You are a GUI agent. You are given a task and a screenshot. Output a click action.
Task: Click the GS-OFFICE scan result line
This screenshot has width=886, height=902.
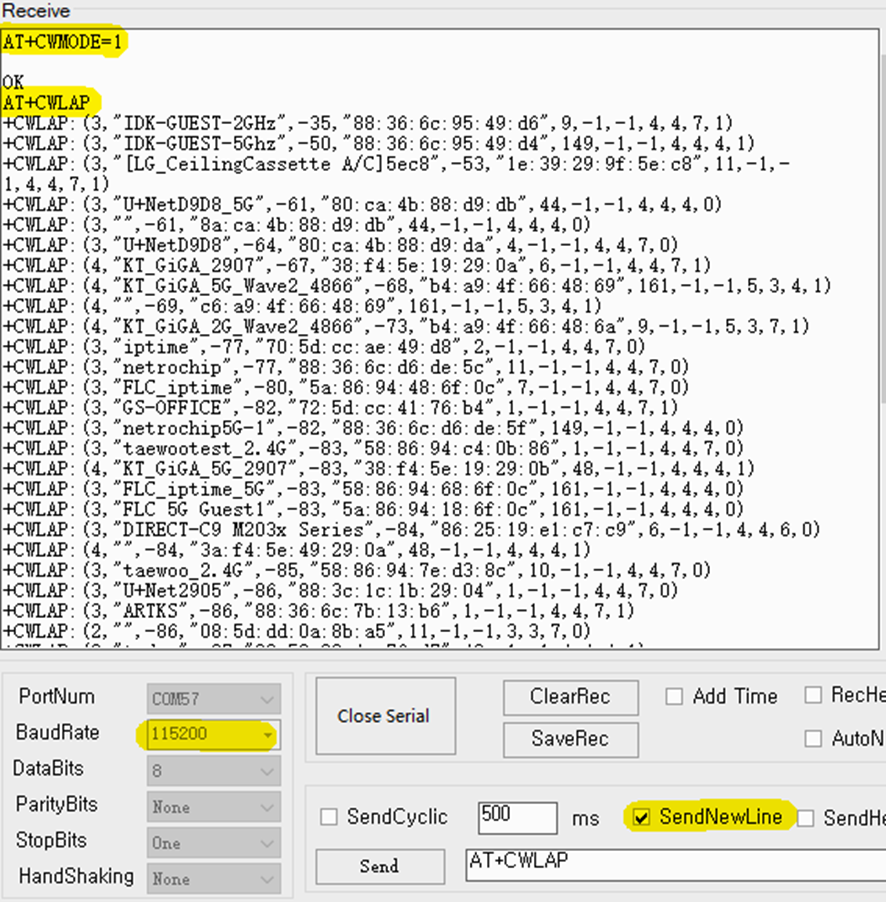[x=340, y=407]
